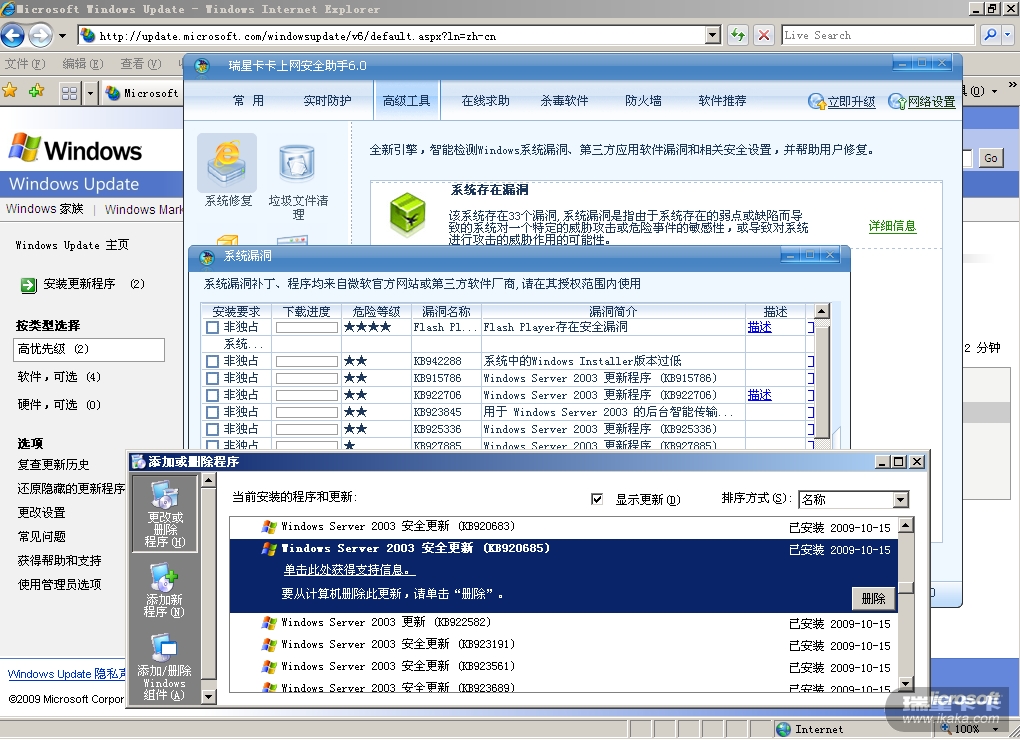Open 还原隐藏的更新程序 link

coord(71,489)
